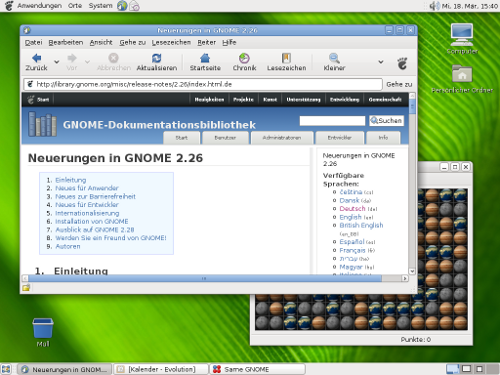Launch the web browser panel icon

pos(122,6)
